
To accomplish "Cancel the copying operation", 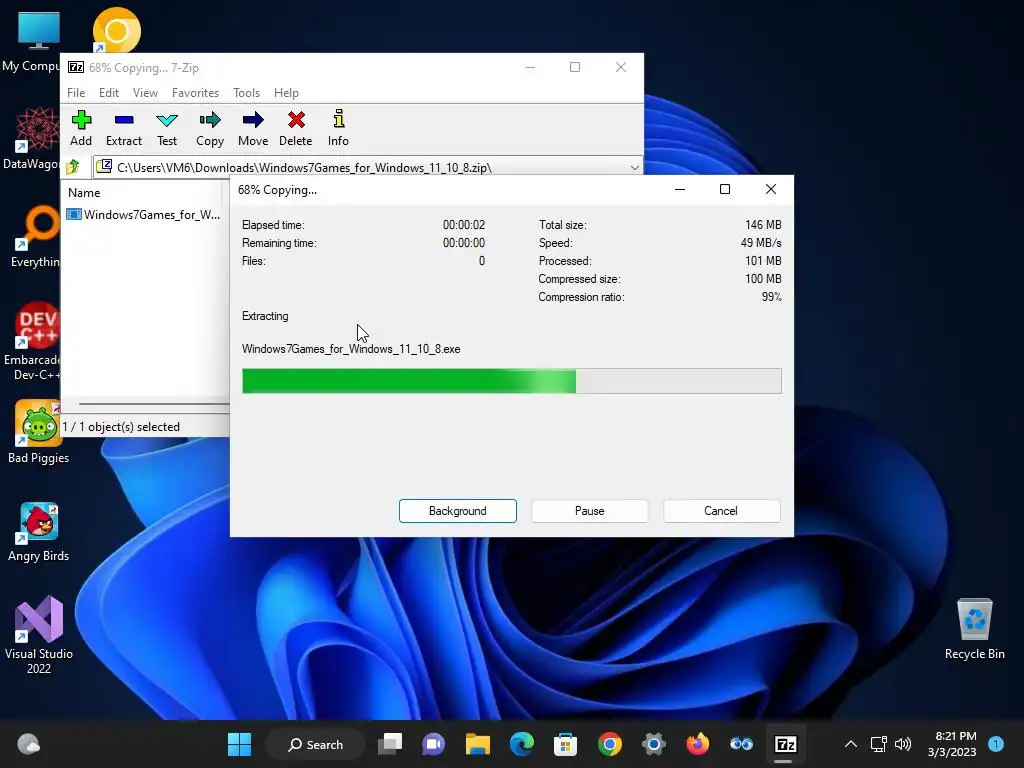I will [721, 511].
